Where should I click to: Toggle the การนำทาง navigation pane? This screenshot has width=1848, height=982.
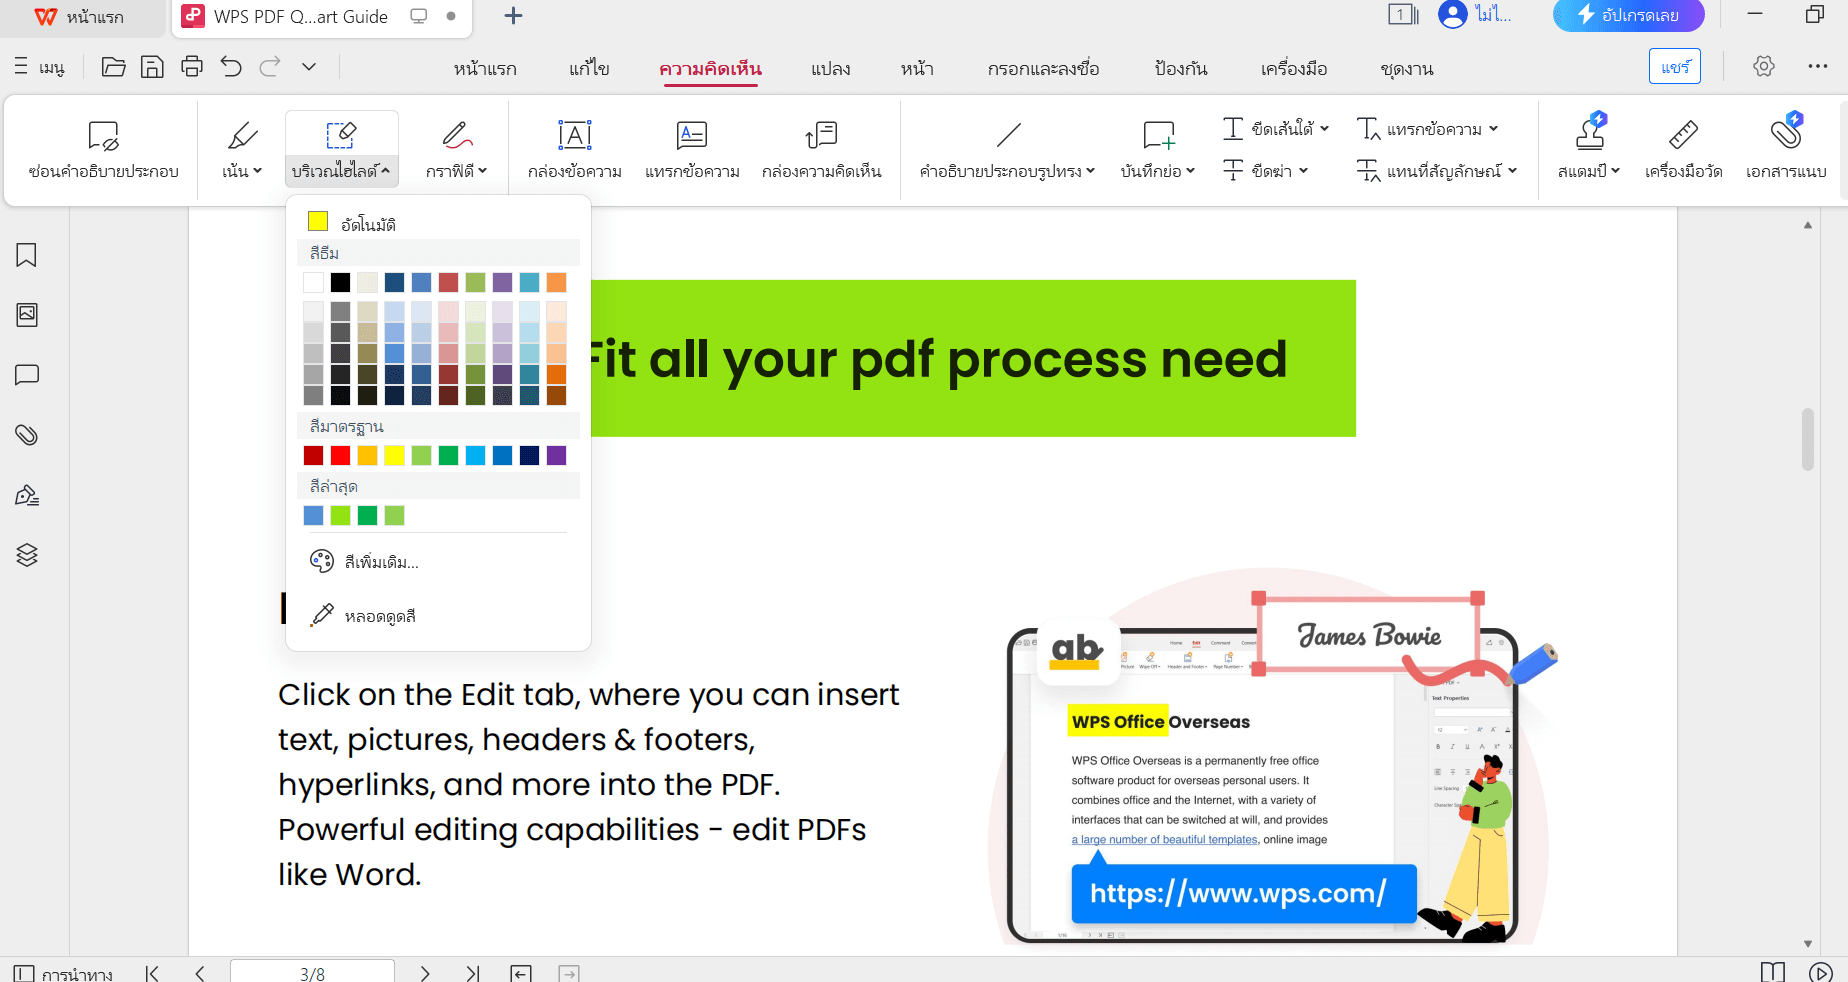tap(63, 973)
